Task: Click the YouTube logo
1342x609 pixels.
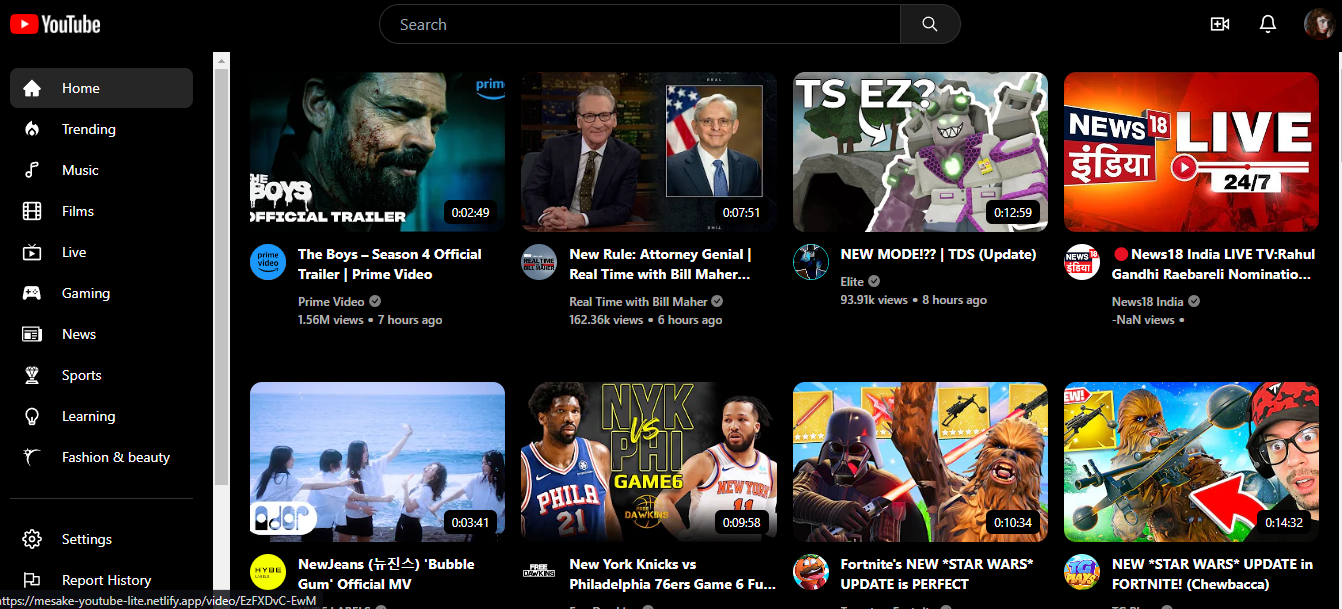Action: pyautogui.click(x=55, y=24)
